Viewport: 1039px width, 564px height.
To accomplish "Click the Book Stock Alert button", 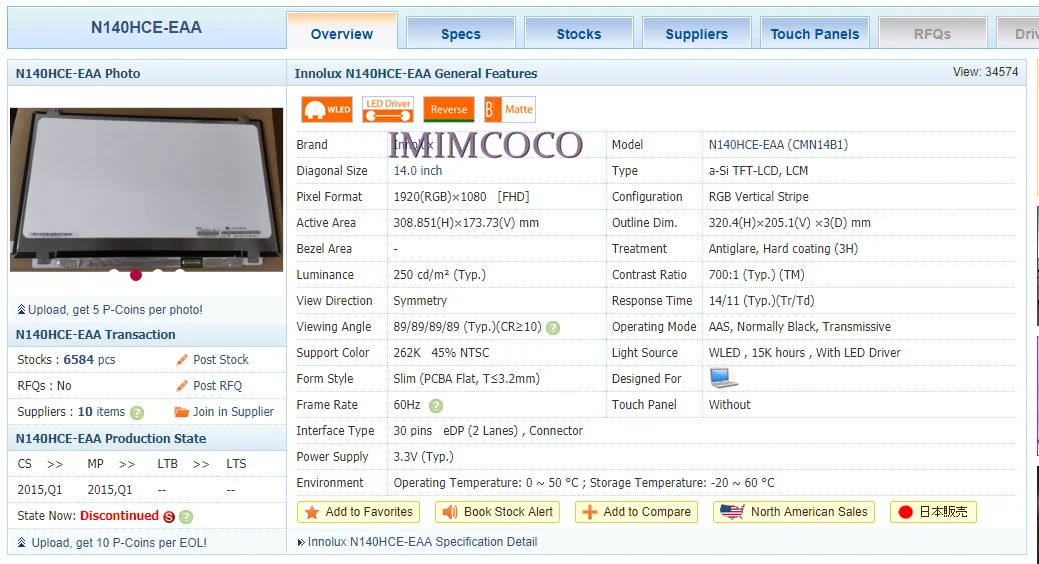I will click(497, 512).
